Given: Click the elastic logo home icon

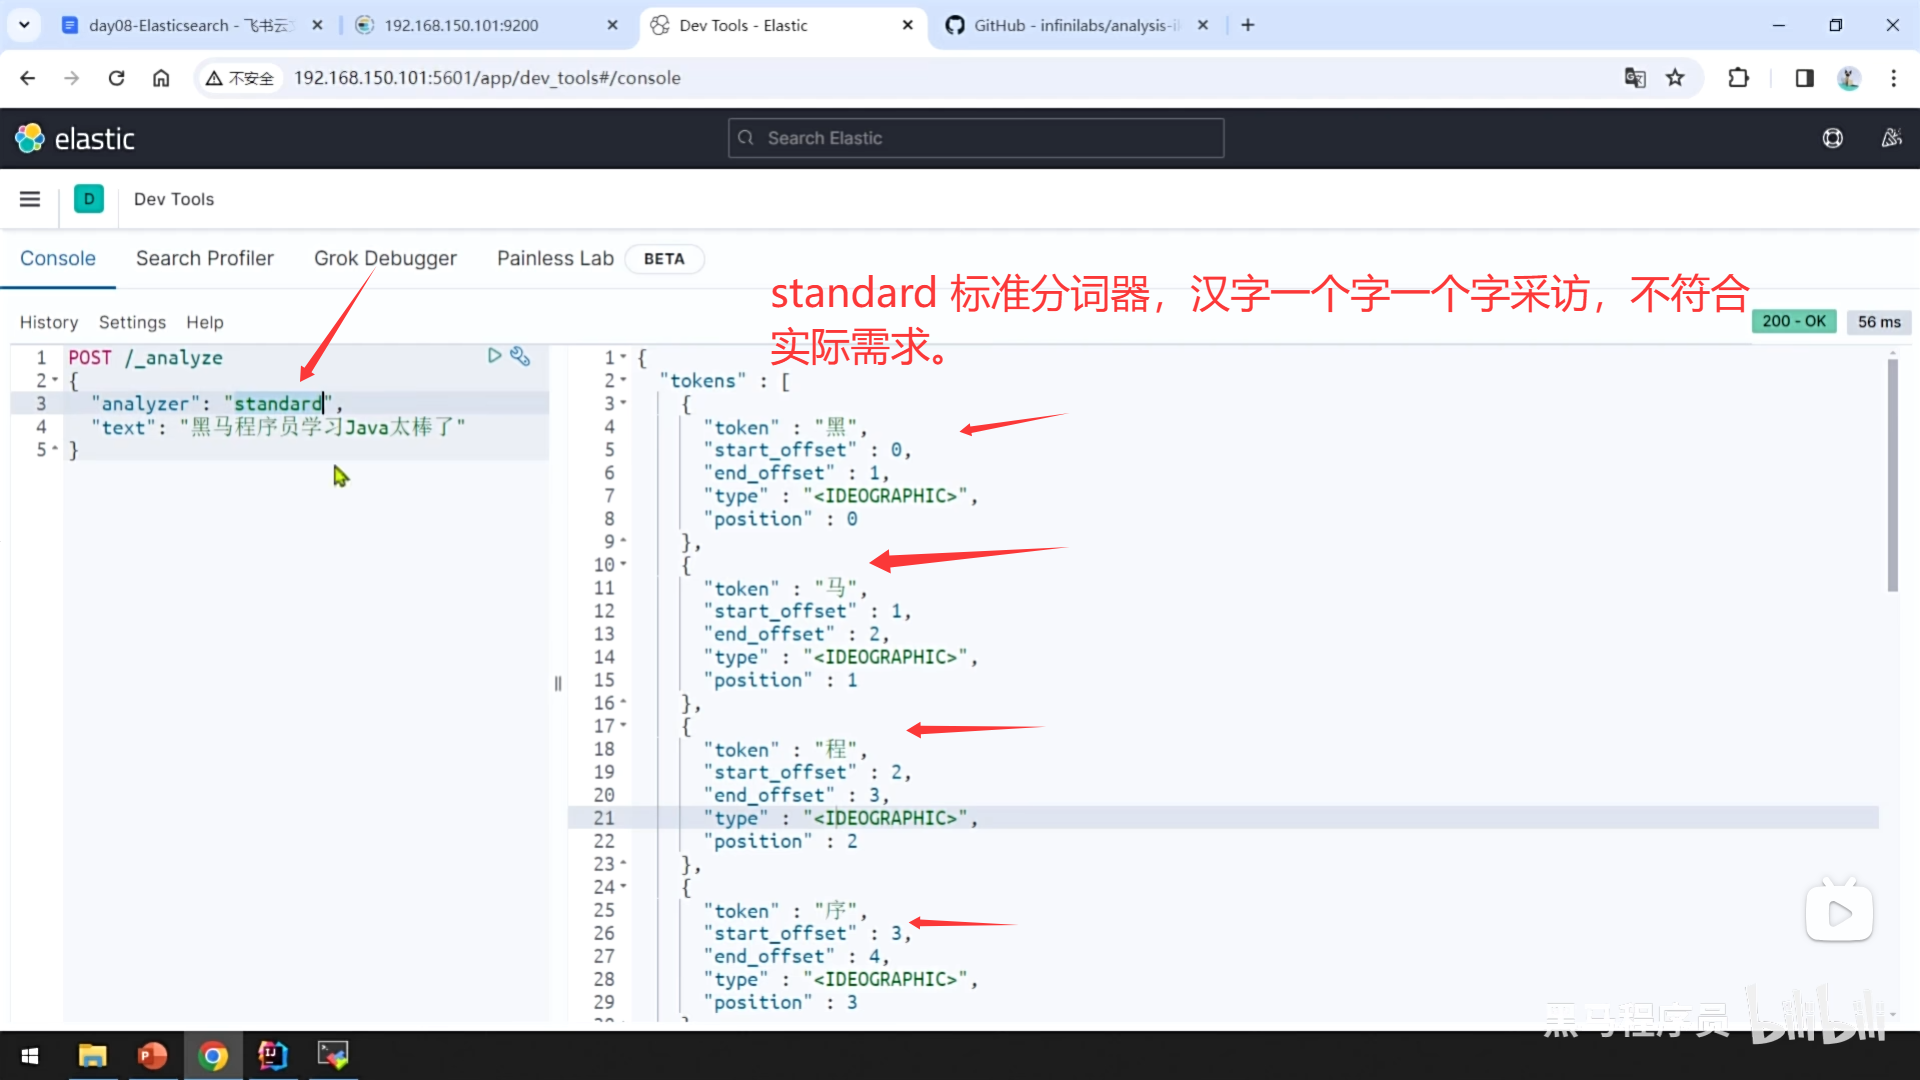Looking at the screenshot, I should [x=30, y=138].
